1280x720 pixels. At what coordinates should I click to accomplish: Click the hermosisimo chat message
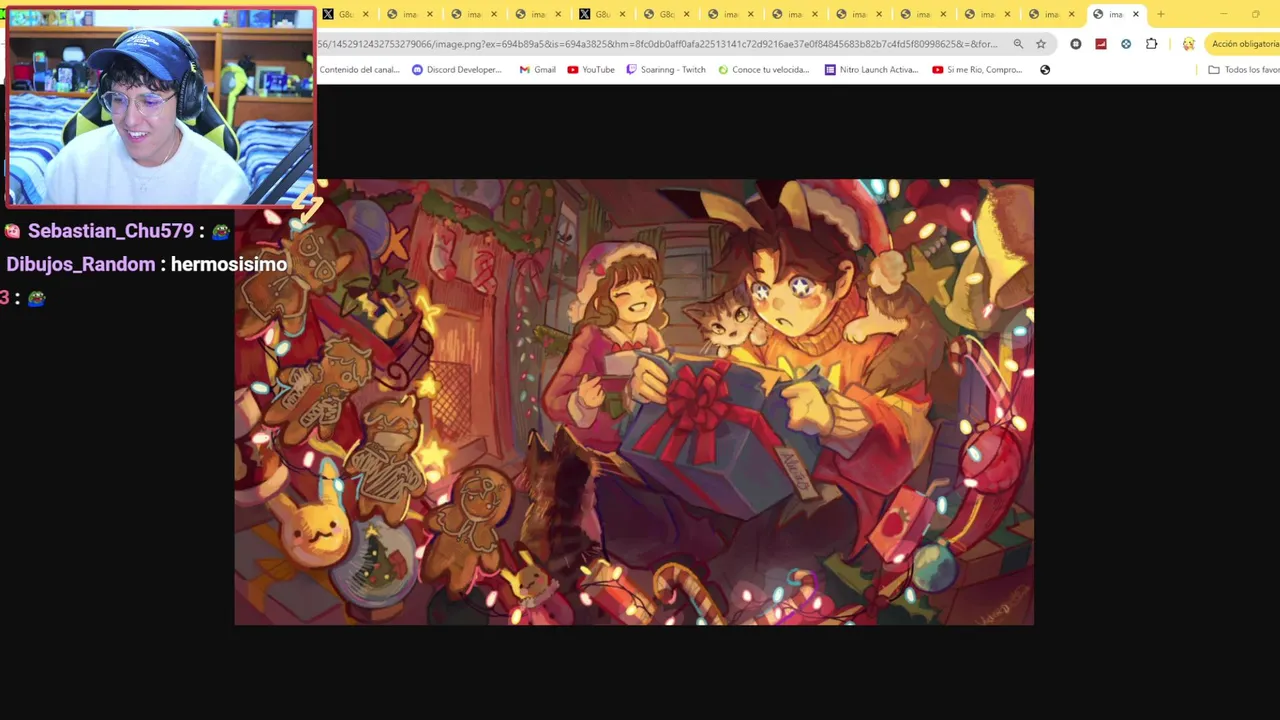(229, 265)
